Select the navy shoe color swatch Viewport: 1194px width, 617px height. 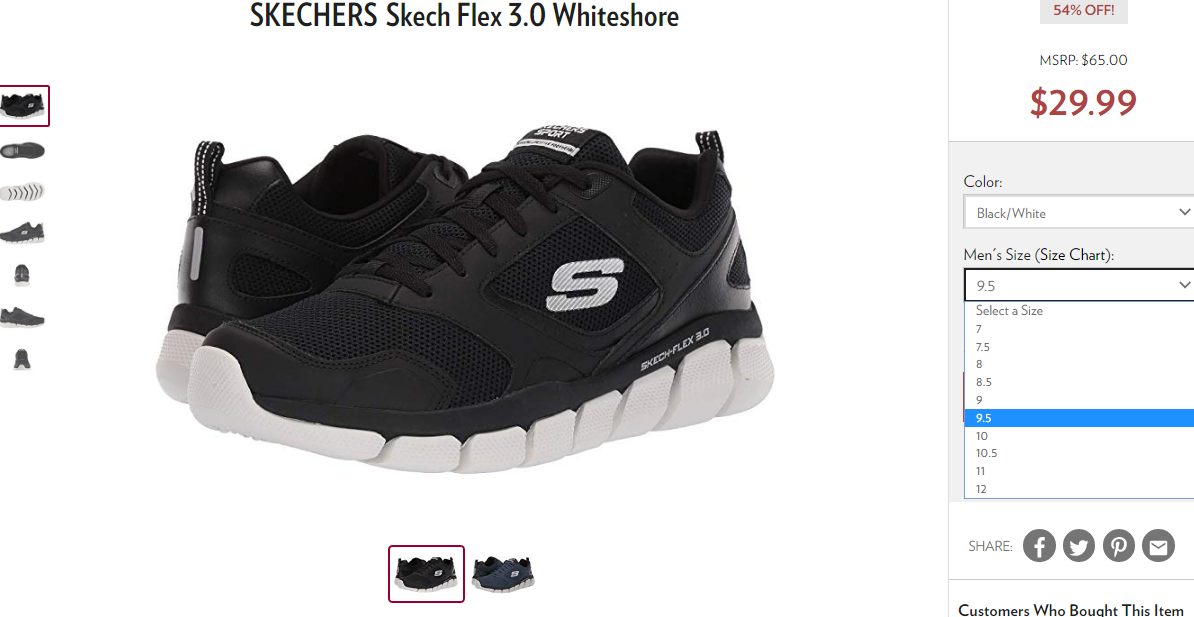pyautogui.click(x=503, y=574)
